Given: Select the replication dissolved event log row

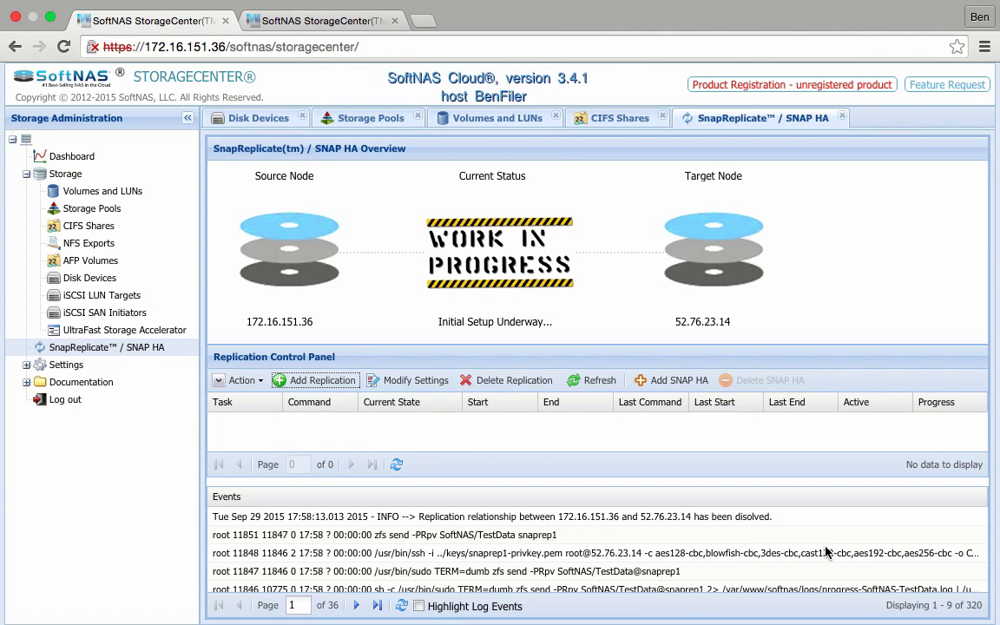Looking at the screenshot, I should [x=597, y=517].
